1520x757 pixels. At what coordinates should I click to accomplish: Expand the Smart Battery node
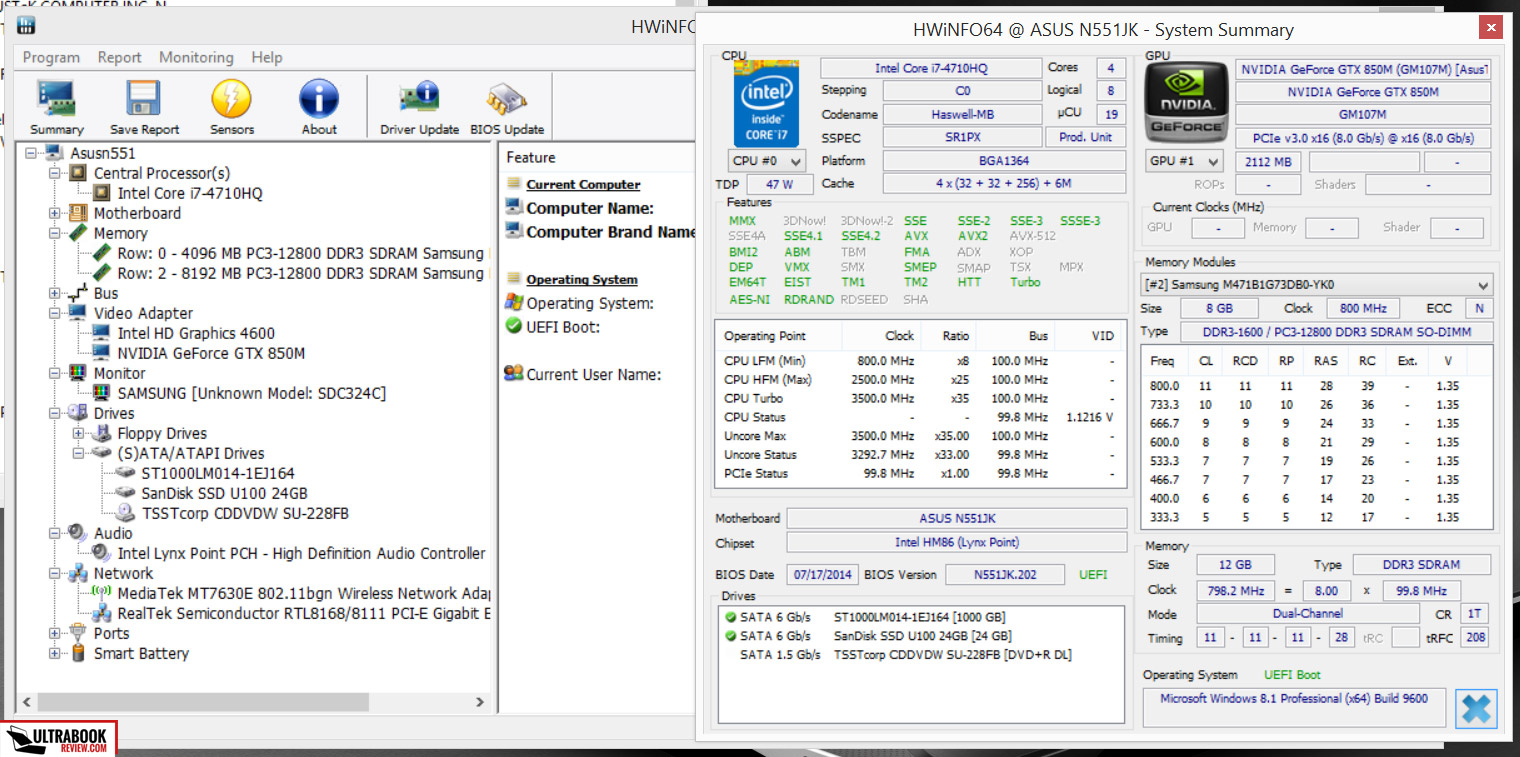click(55, 653)
